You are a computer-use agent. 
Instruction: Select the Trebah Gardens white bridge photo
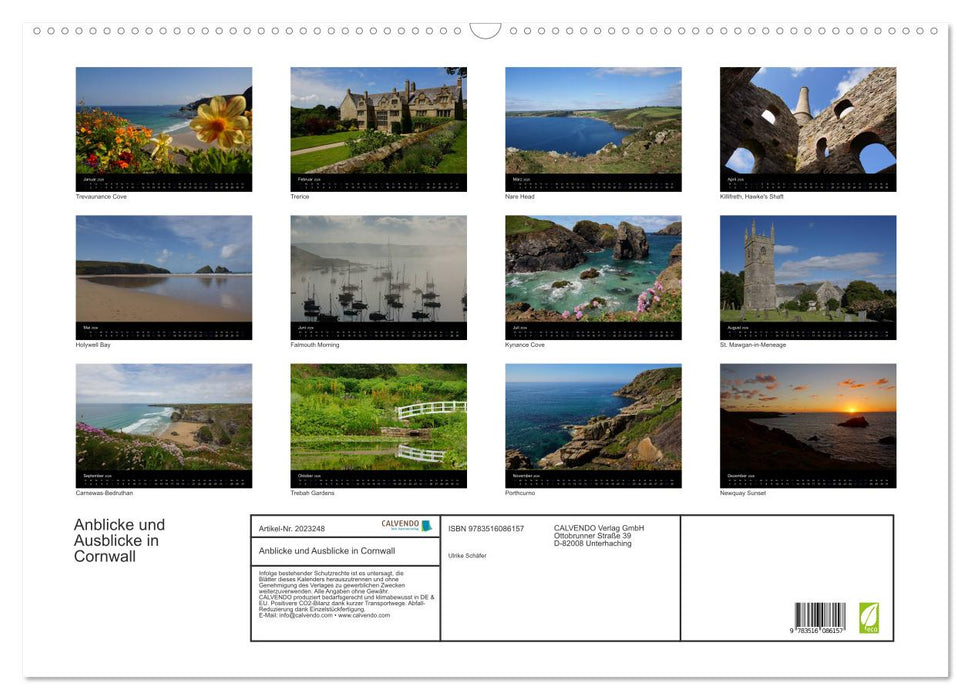click(378, 417)
